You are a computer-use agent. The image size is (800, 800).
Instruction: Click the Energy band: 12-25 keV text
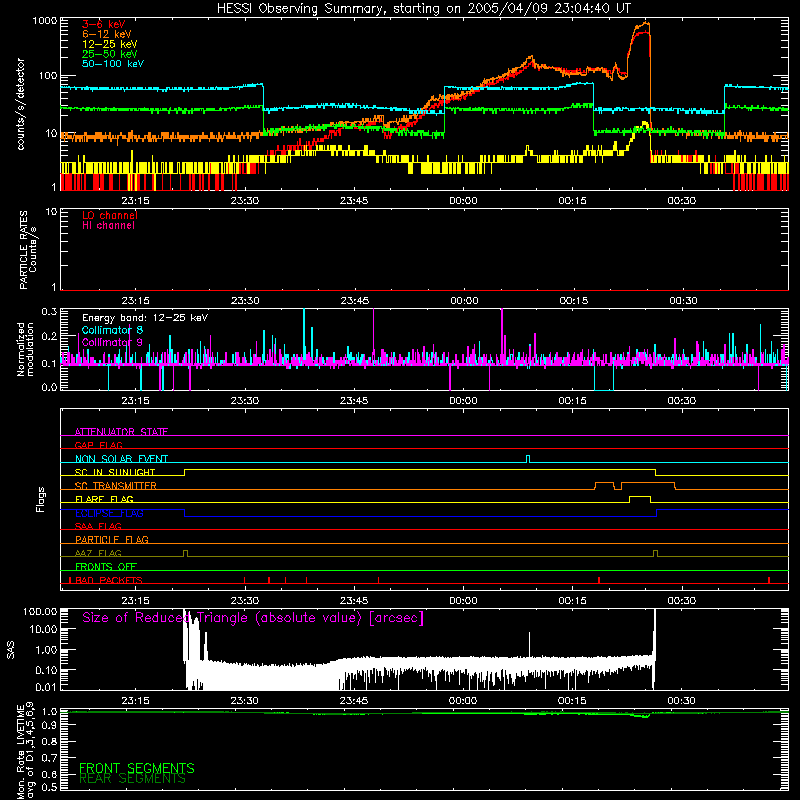coord(145,318)
